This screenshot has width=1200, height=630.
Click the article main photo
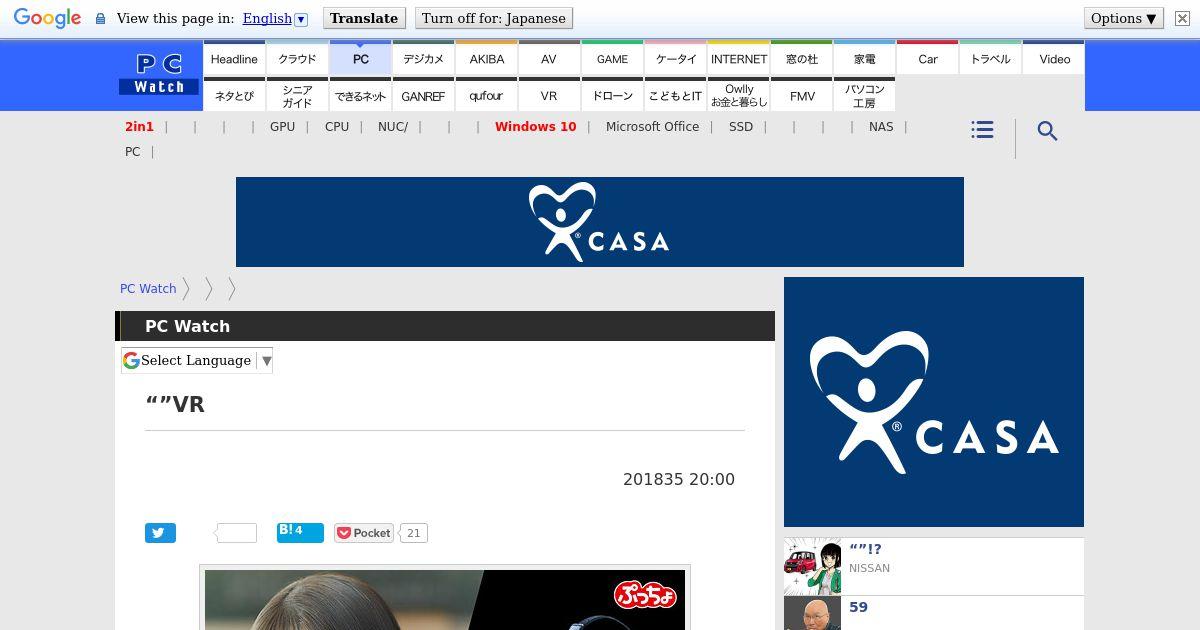pos(445,600)
